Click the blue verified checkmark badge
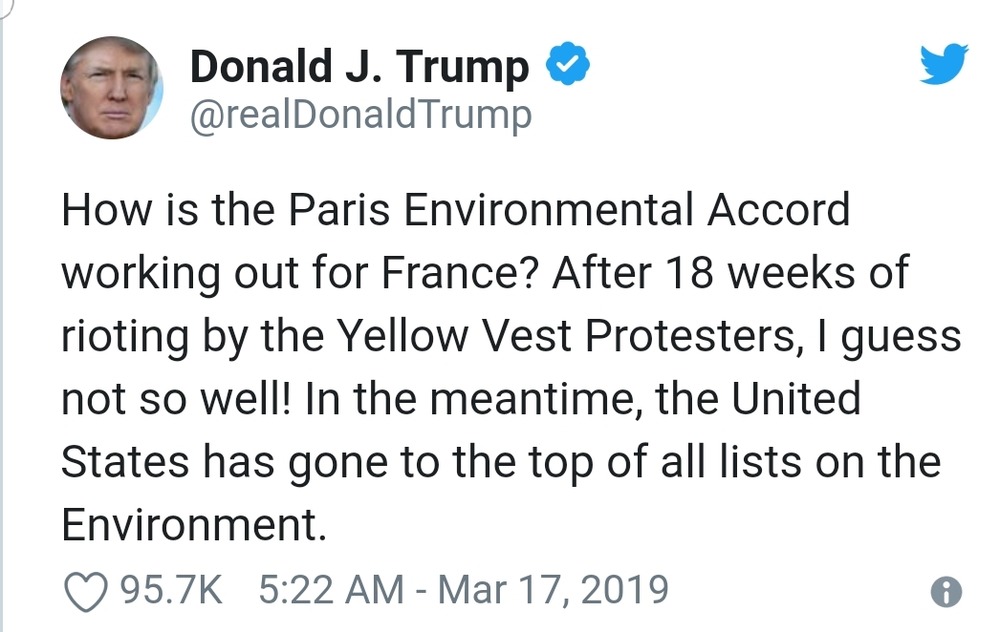 pyautogui.click(x=568, y=66)
